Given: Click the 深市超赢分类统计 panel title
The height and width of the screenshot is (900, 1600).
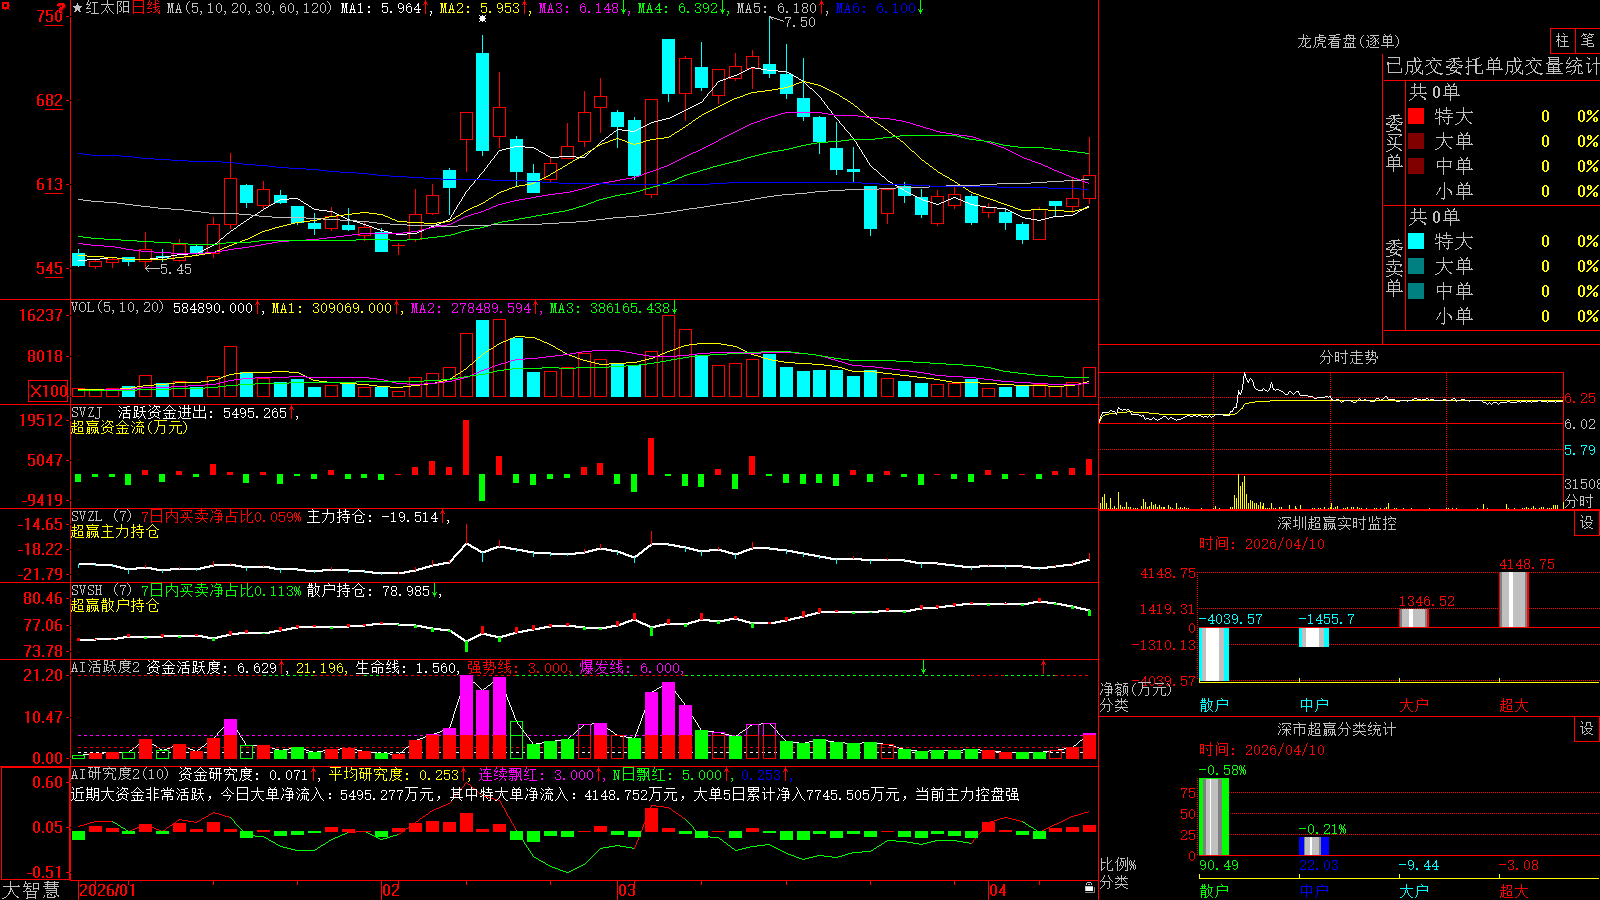Looking at the screenshot, I should click(1337, 729).
